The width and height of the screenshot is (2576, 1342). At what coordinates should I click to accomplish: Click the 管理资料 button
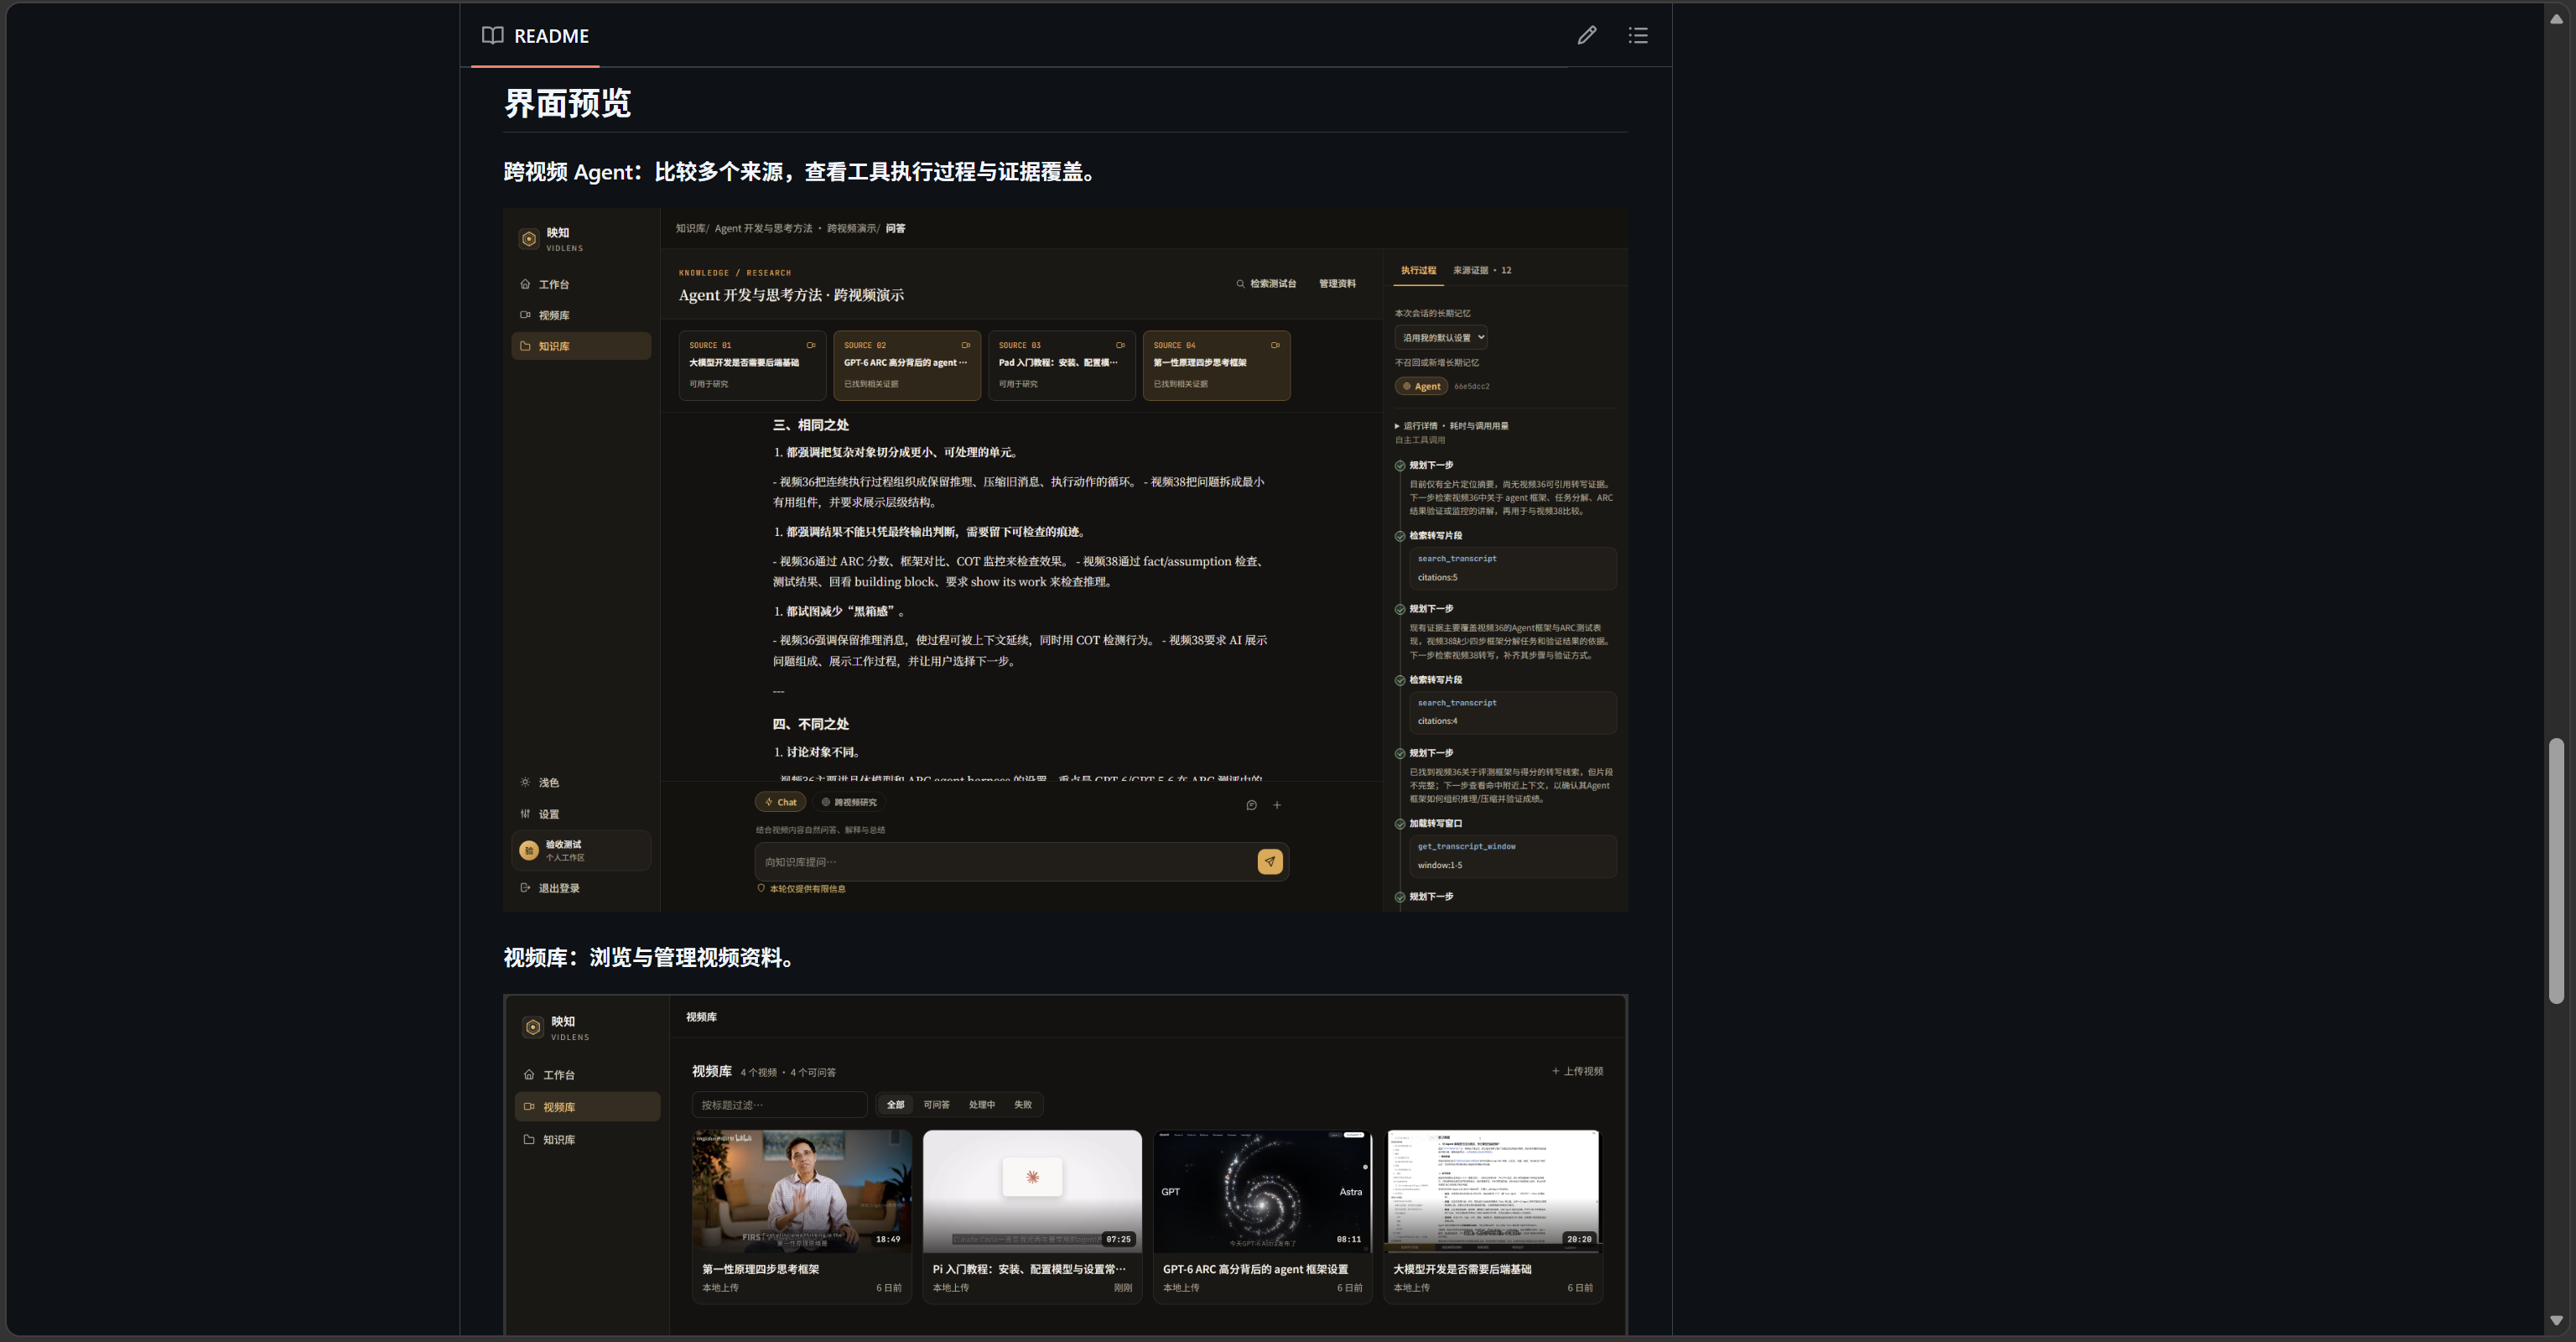tap(1337, 284)
